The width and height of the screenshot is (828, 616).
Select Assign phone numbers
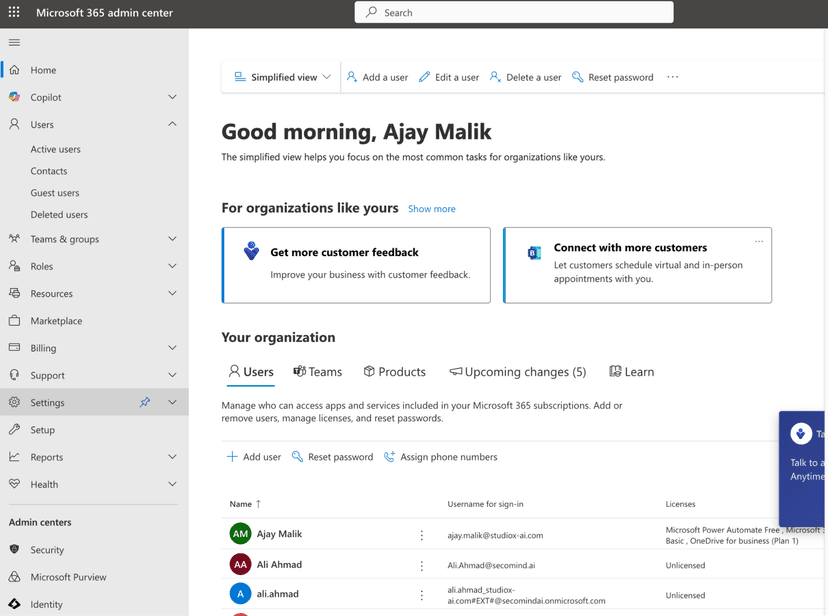(440, 457)
